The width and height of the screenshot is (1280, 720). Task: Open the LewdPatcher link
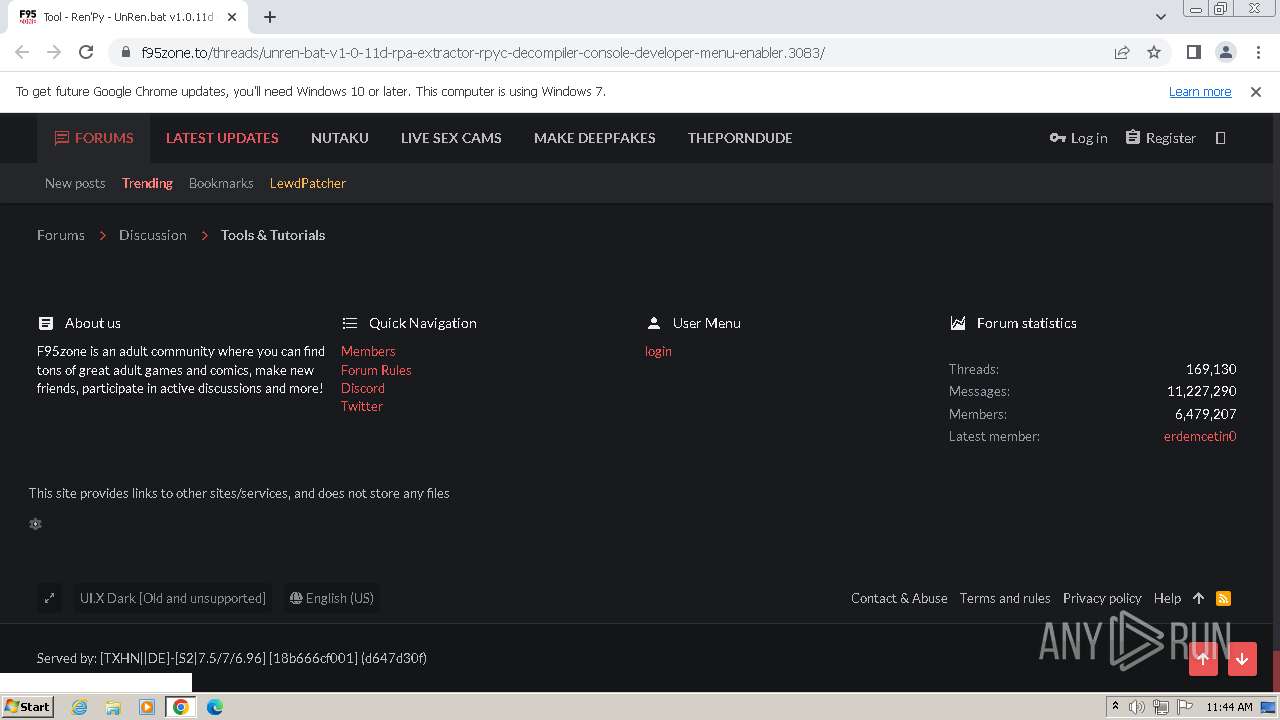click(x=308, y=183)
